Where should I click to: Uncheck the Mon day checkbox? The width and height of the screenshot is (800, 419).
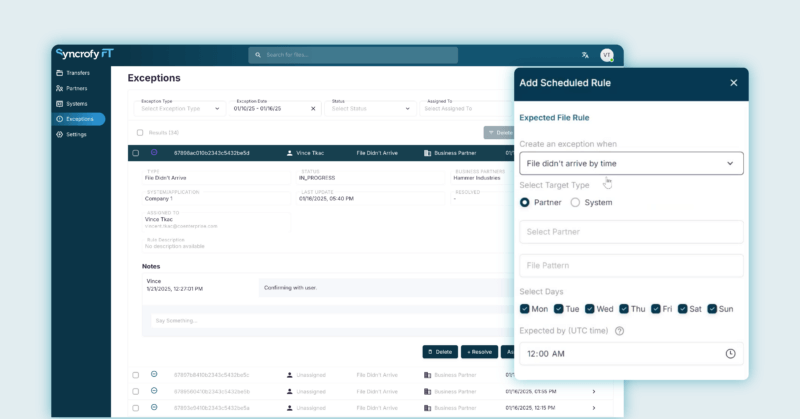pos(525,309)
